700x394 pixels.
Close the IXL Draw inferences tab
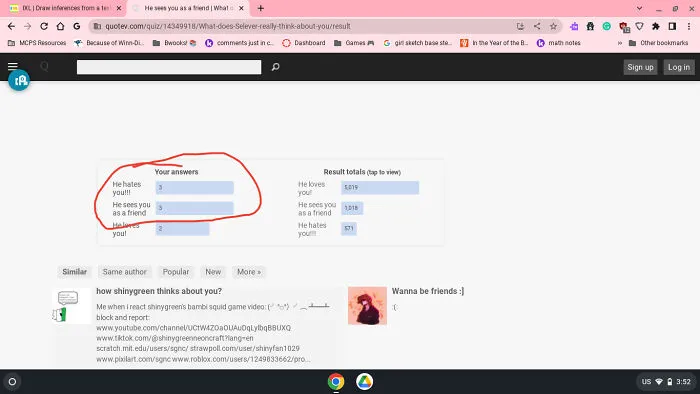coord(119,8)
